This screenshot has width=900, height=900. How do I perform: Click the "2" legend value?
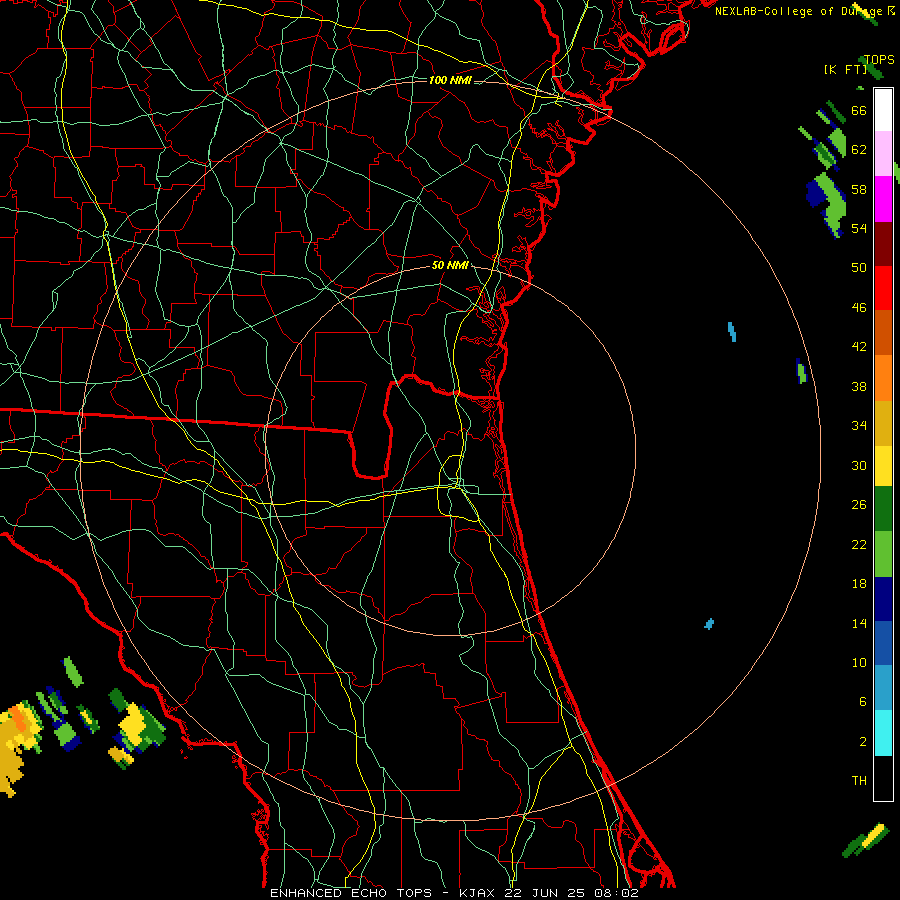pos(862,742)
